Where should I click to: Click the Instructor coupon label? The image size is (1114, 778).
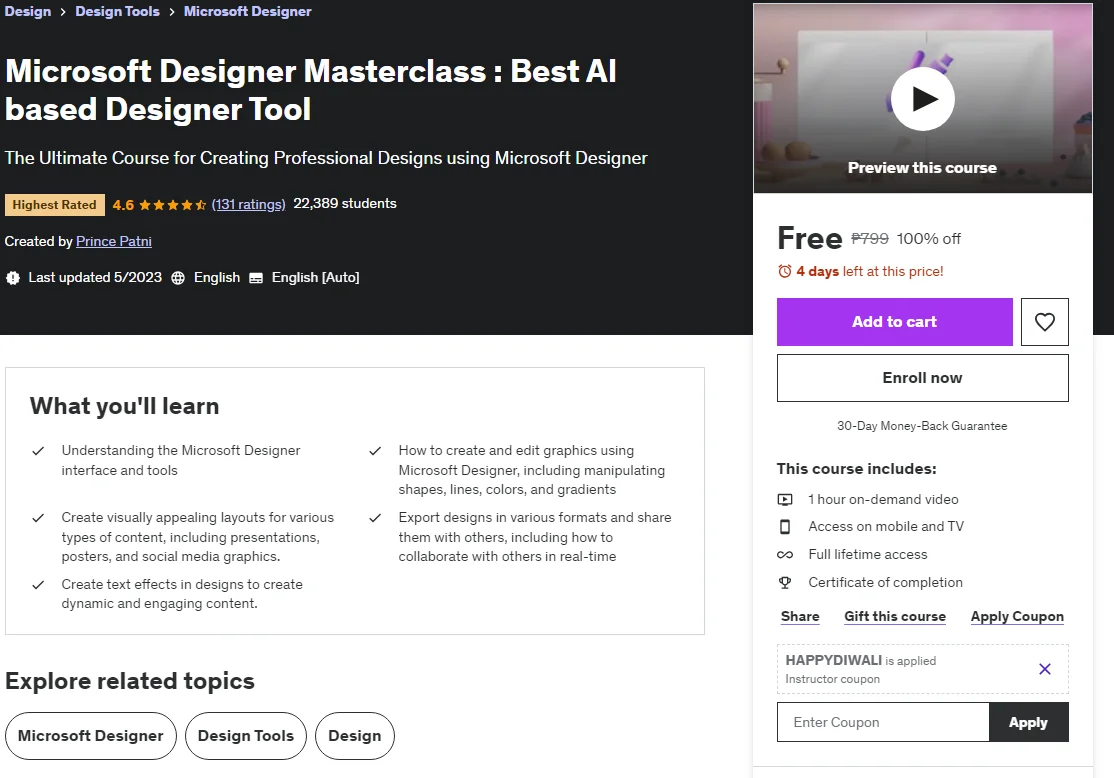tap(833, 679)
